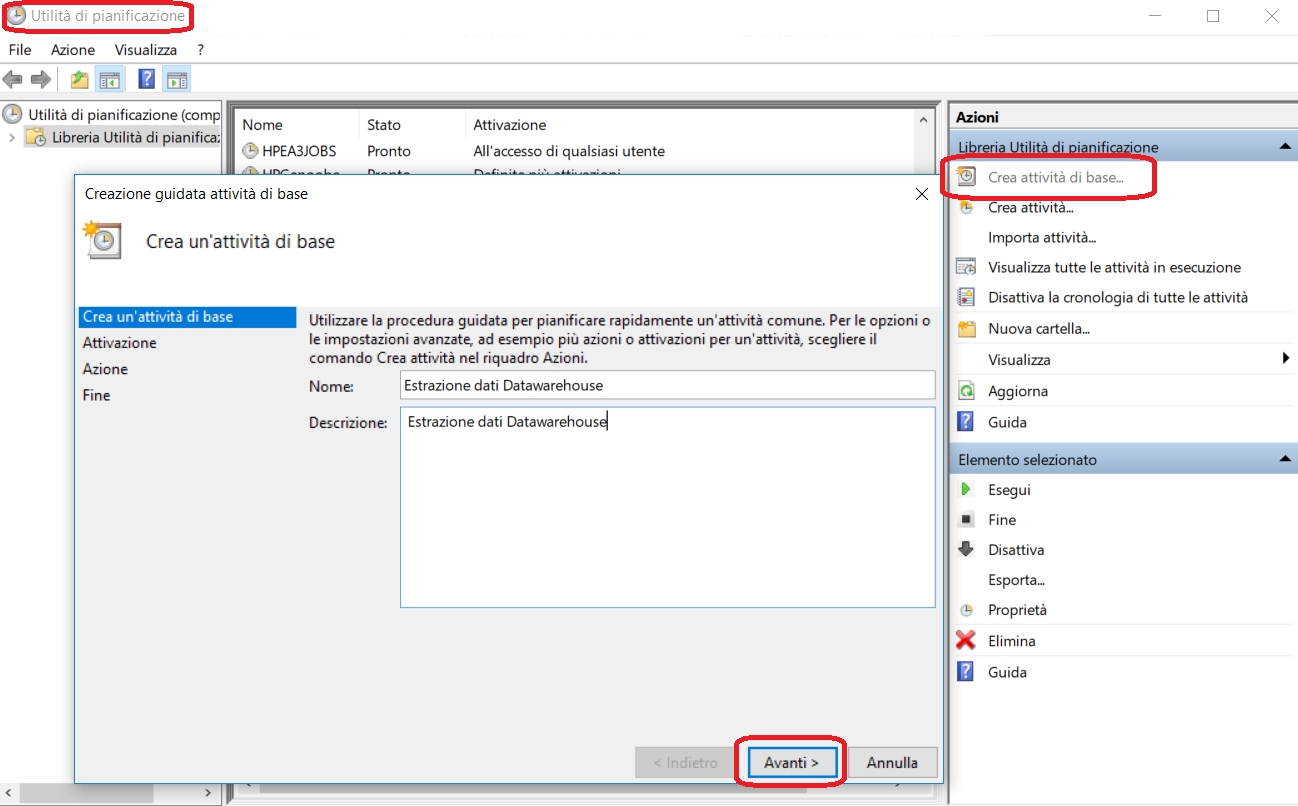Open help via the toolbar question mark icon
Viewport: 1298px width, 806px height.
click(x=147, y=79)
